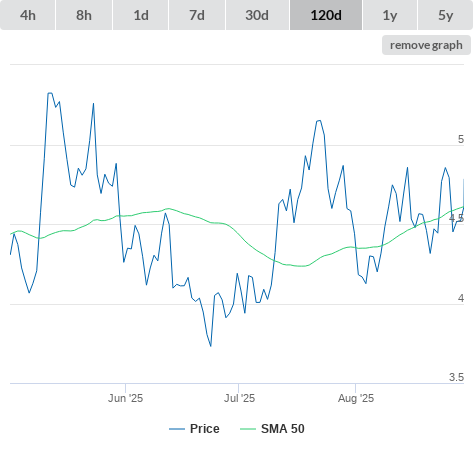Click the y-axis label 3.5
474x455 pixels.
[456, 377]
